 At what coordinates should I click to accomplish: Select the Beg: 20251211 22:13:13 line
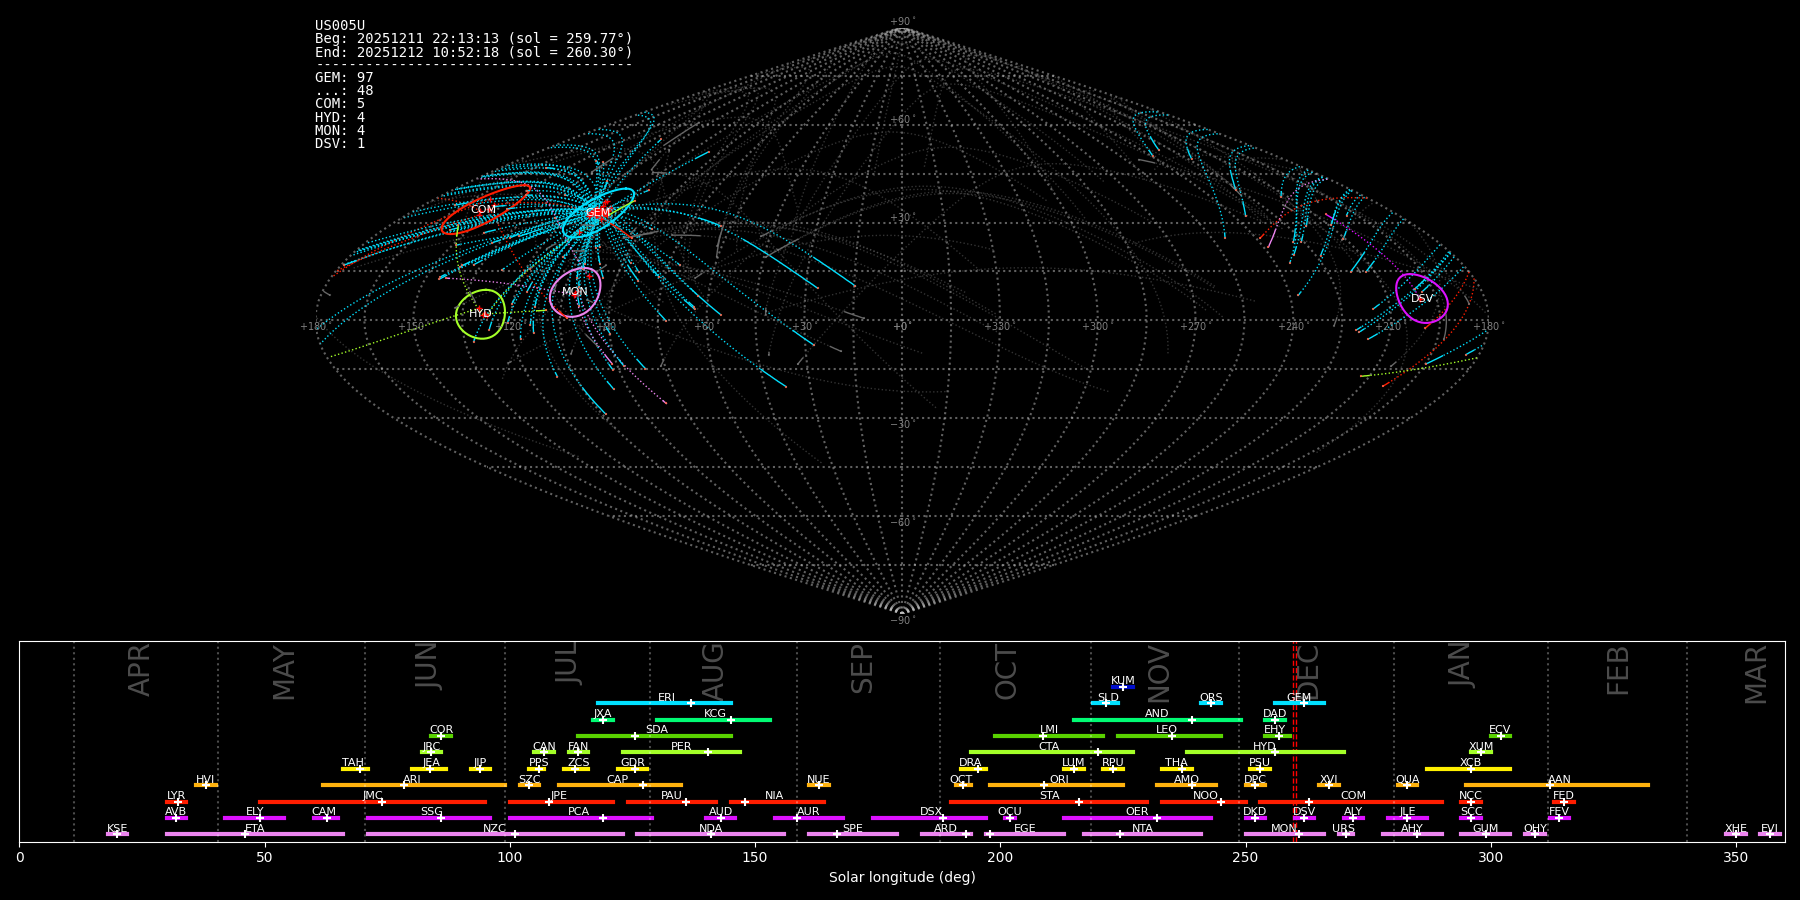[x=474, y=39]
